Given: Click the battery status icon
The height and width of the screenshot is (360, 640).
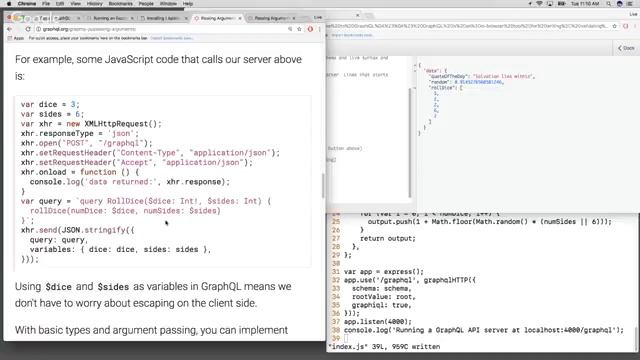Looking at the screenshot, I should [x=562, y=4].
